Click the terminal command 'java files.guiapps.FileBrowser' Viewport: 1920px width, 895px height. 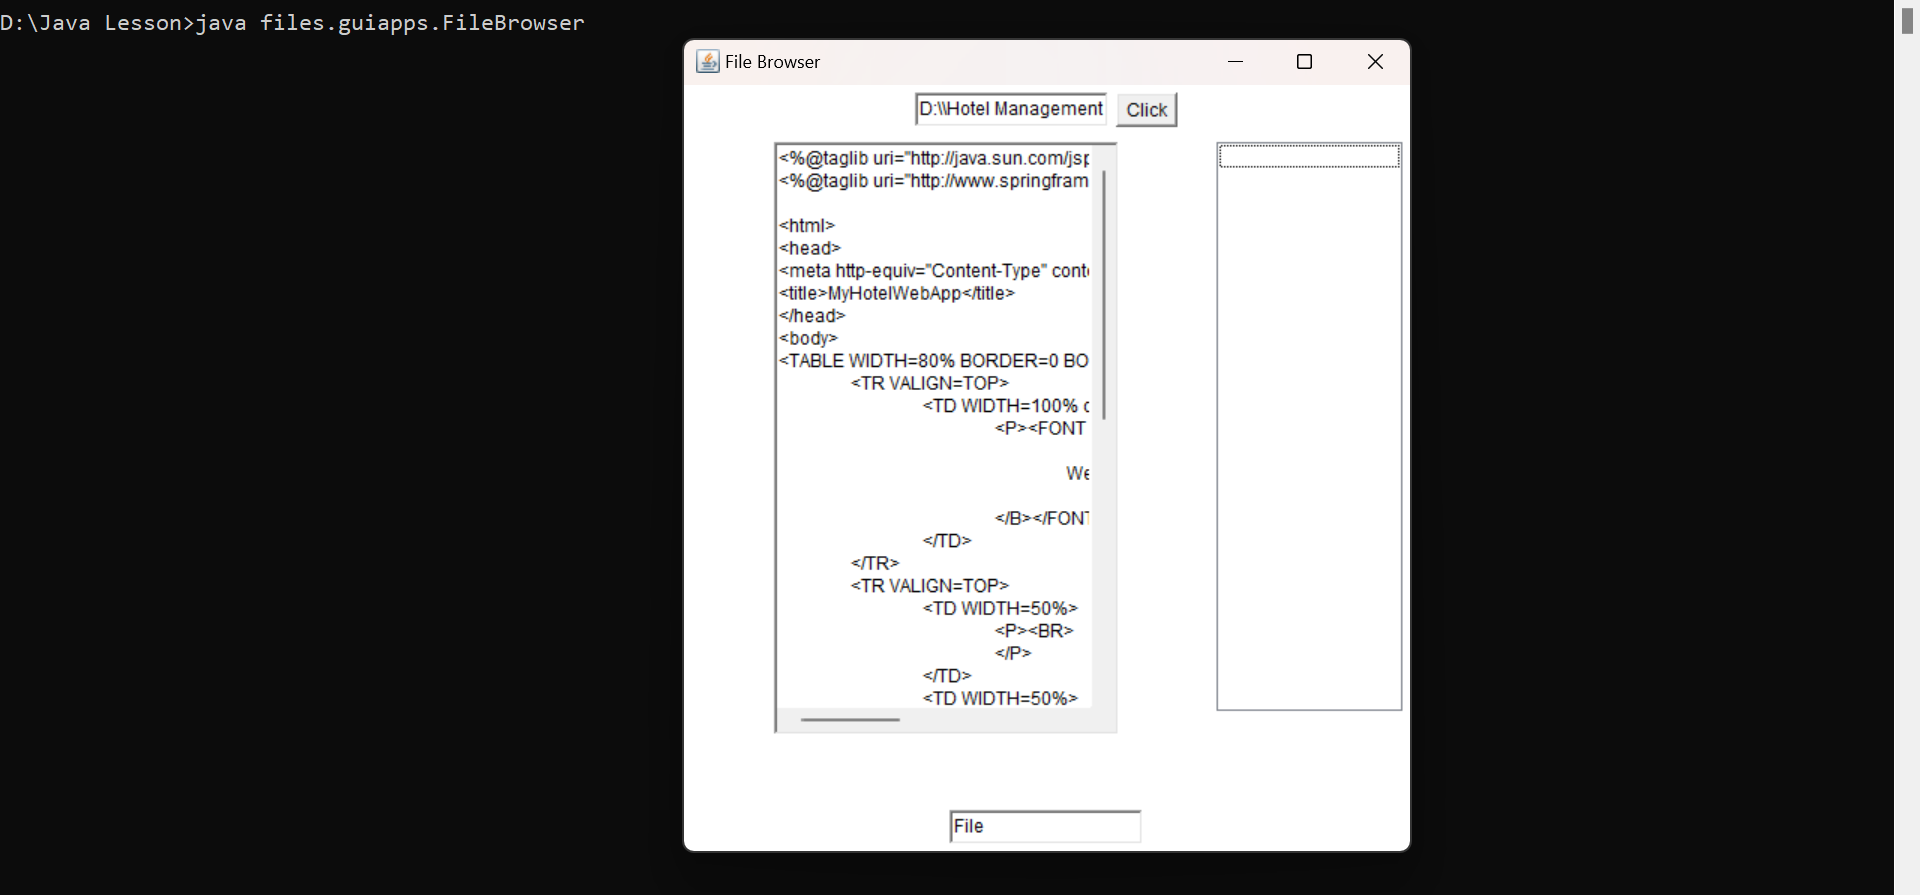coord(390,22)
